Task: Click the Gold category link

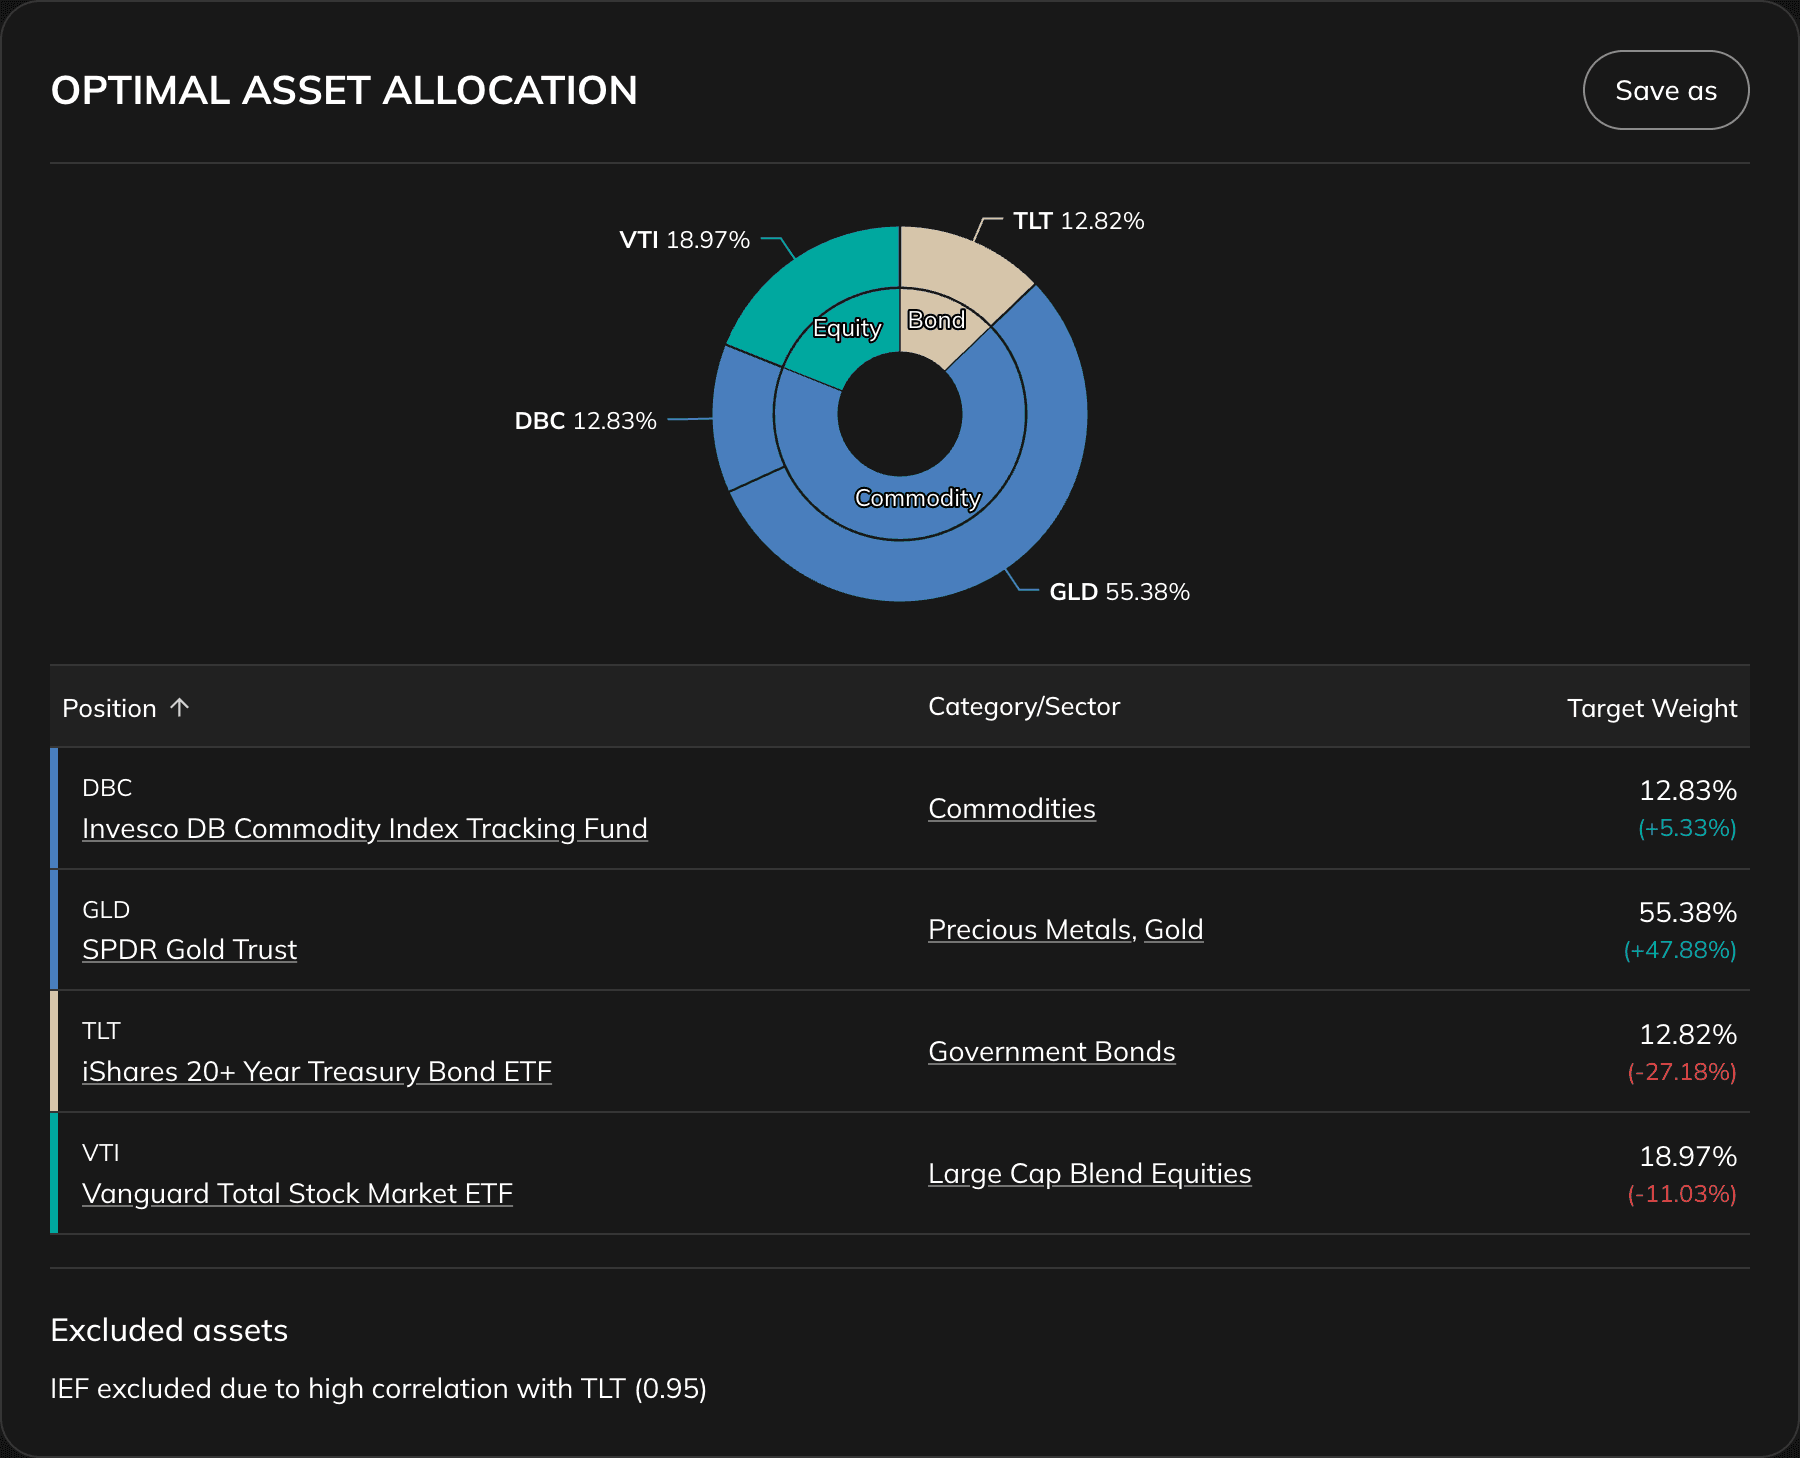Action: tap(1175, 929)
